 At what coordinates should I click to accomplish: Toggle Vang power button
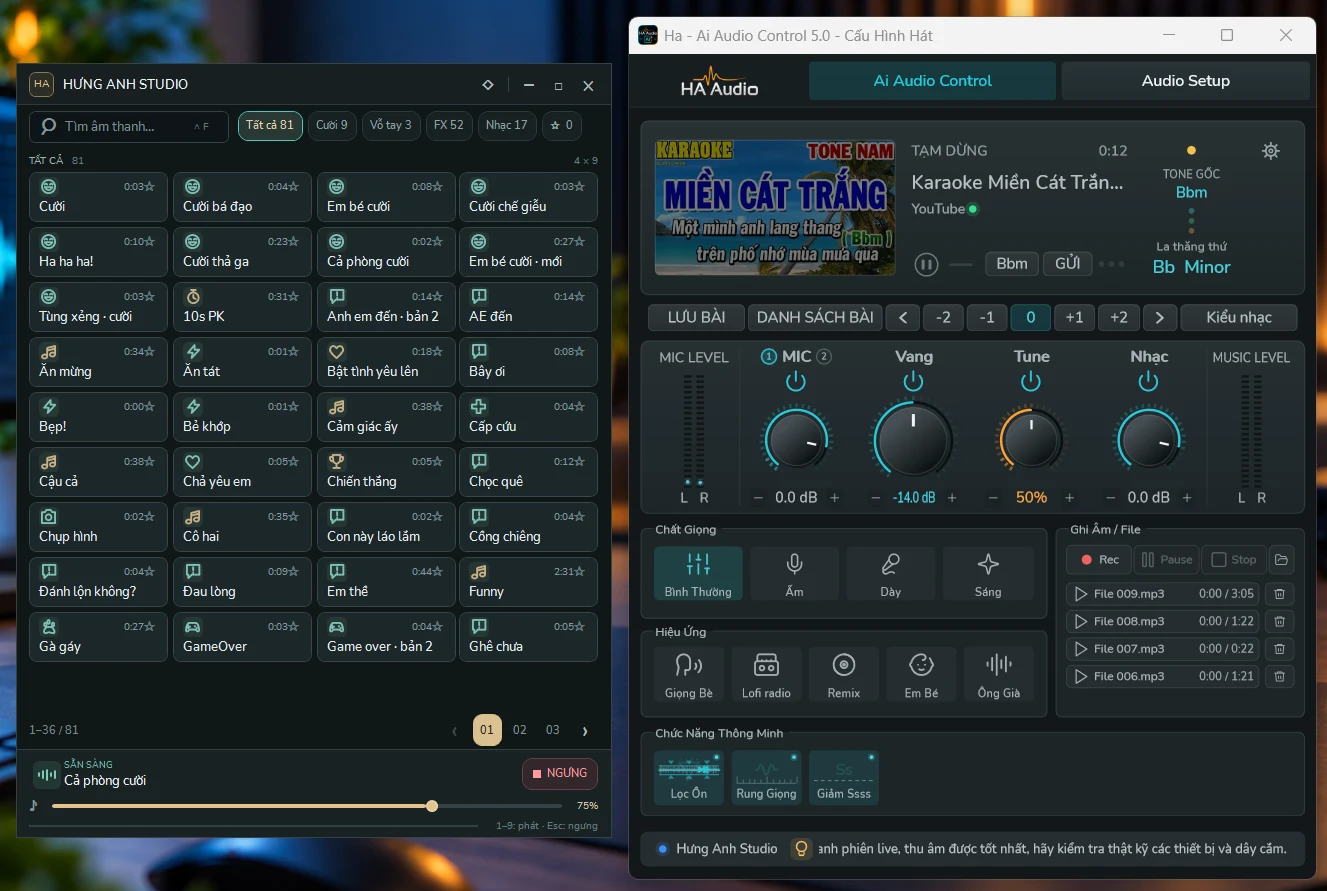point(913,381)
